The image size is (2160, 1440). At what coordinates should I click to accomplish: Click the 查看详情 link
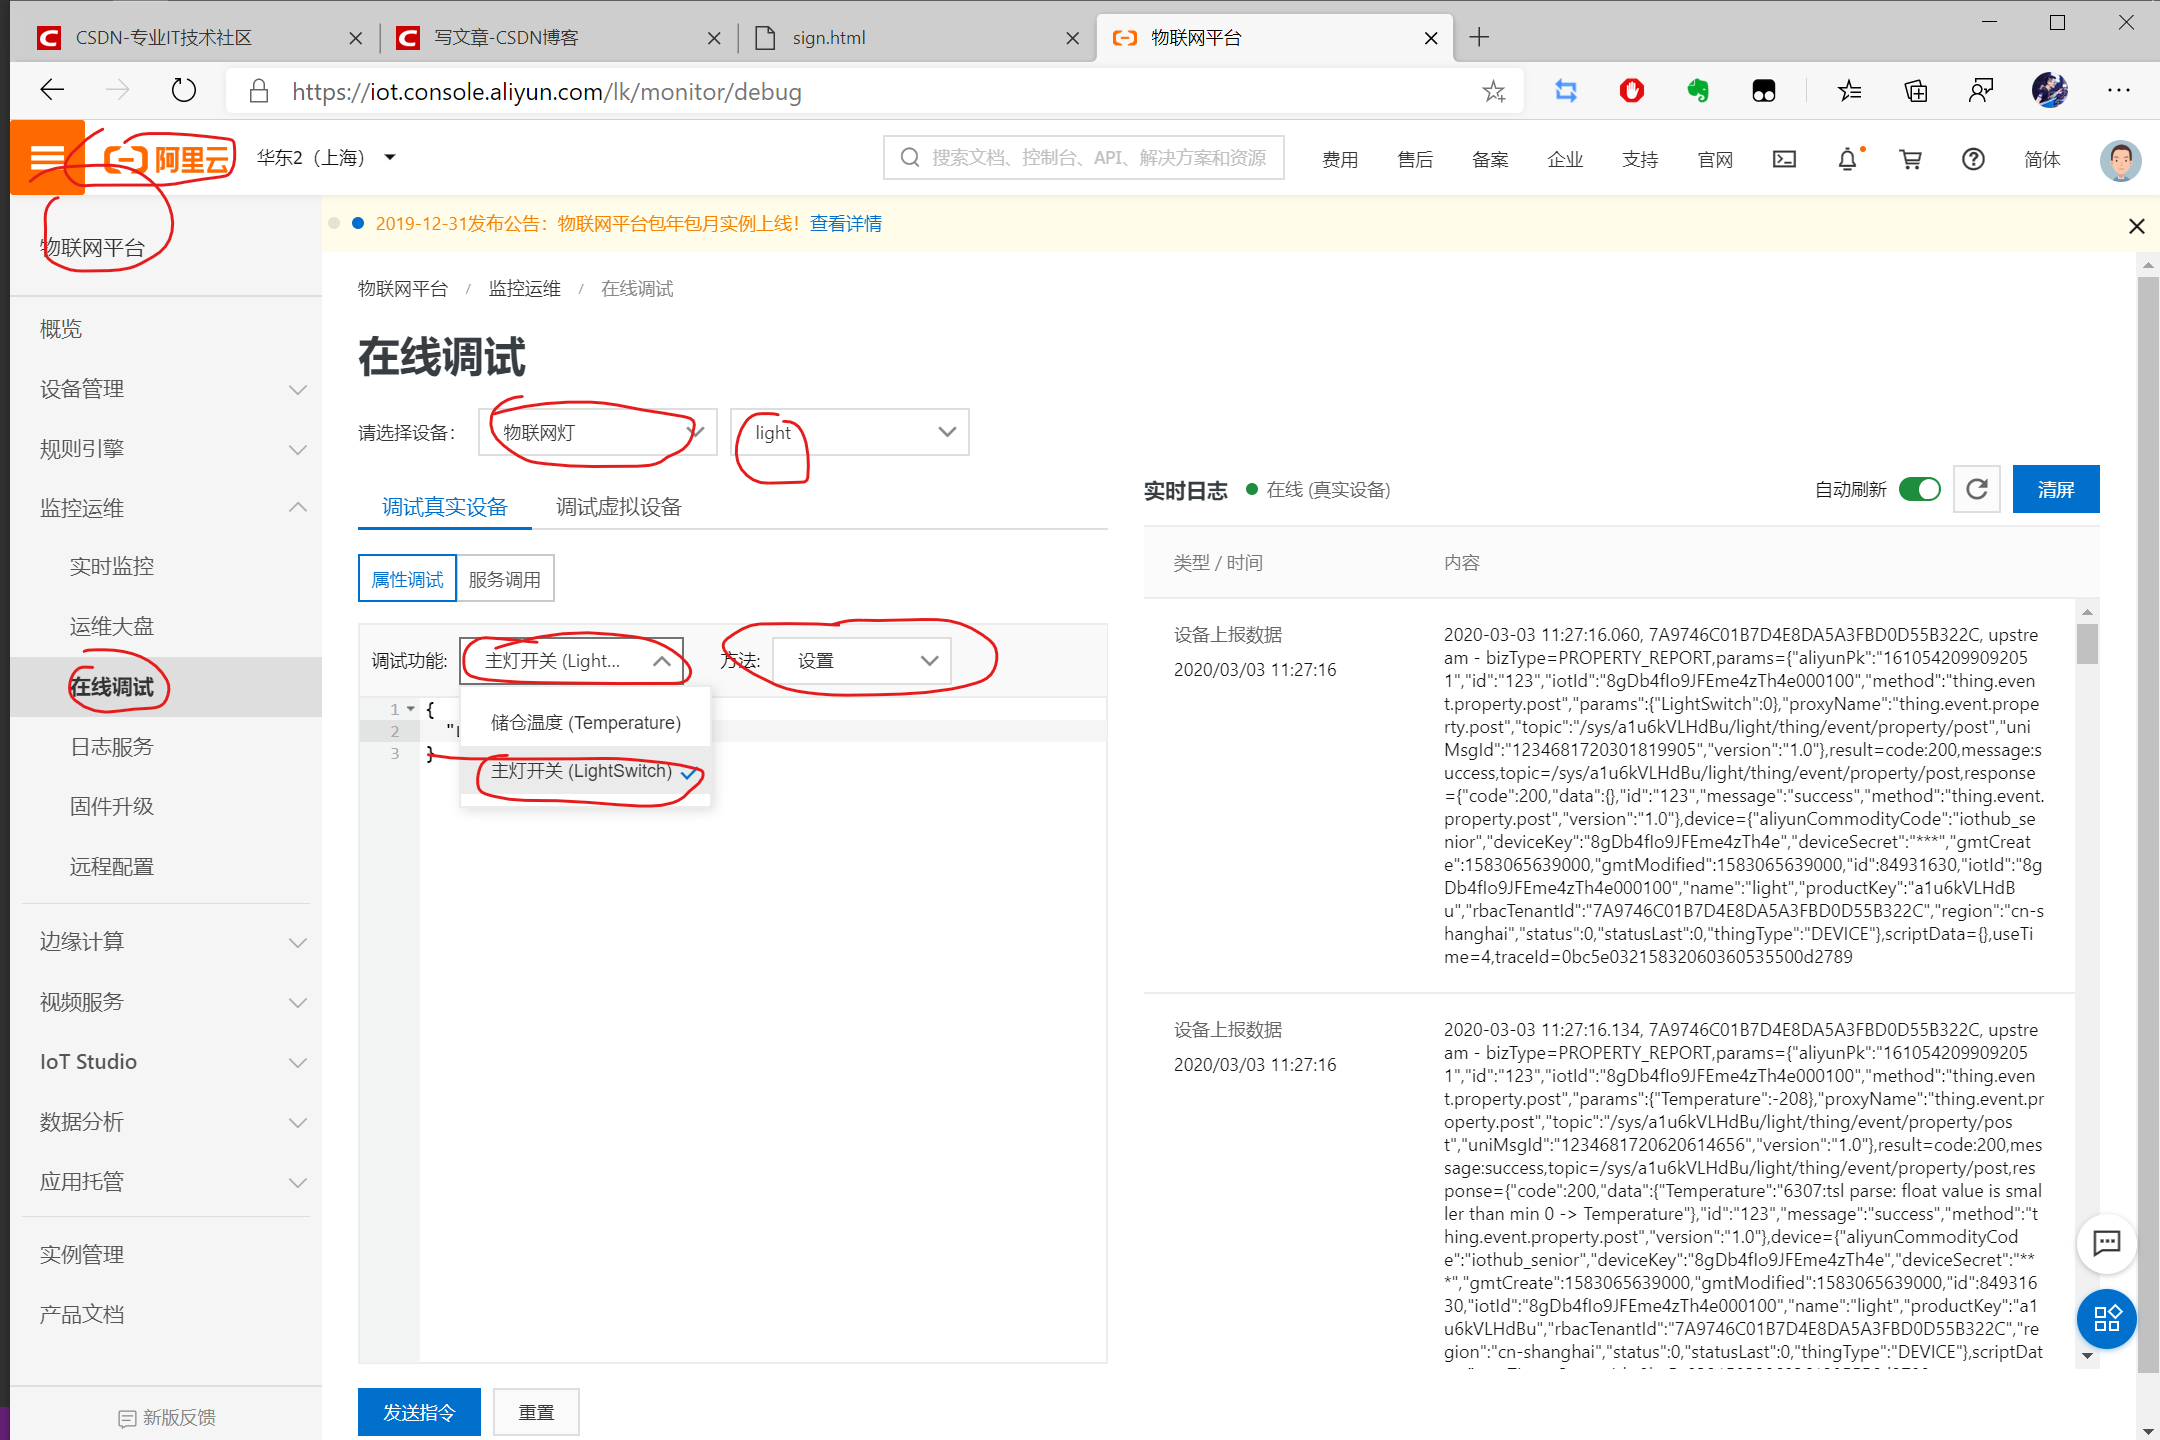coord(845,223)
